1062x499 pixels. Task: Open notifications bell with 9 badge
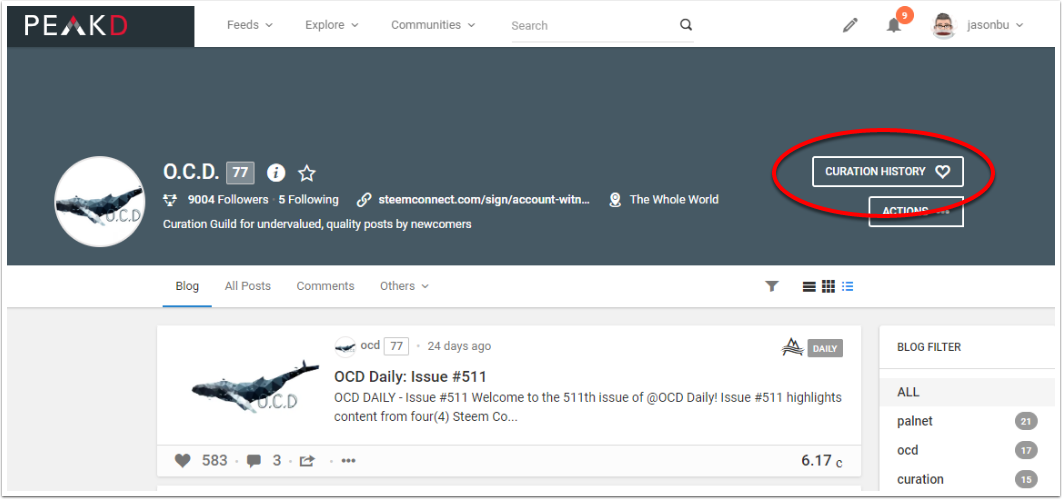895,24
